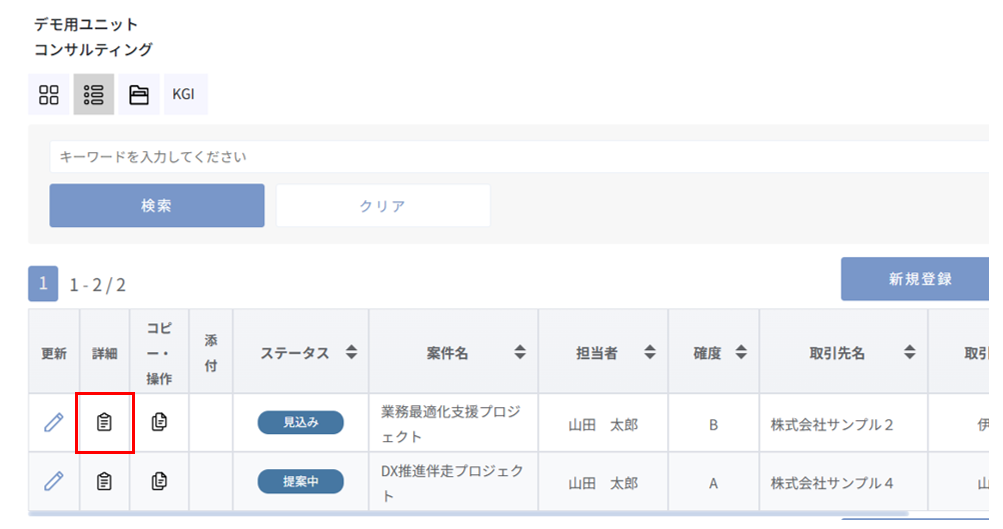1003x529 pixels.
Task: Open details for 業務最適化支援プロジェクト
Action: point(104,423)
